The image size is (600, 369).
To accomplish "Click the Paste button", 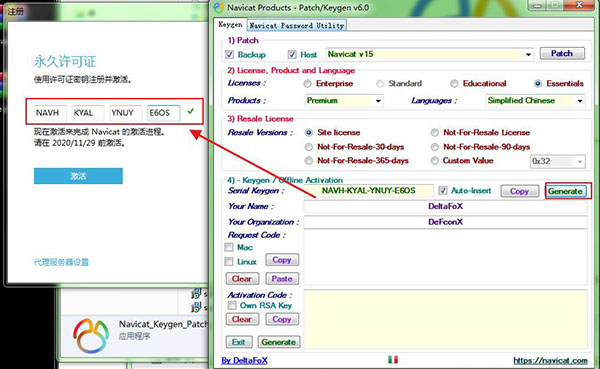I will [x=282, y=279].
